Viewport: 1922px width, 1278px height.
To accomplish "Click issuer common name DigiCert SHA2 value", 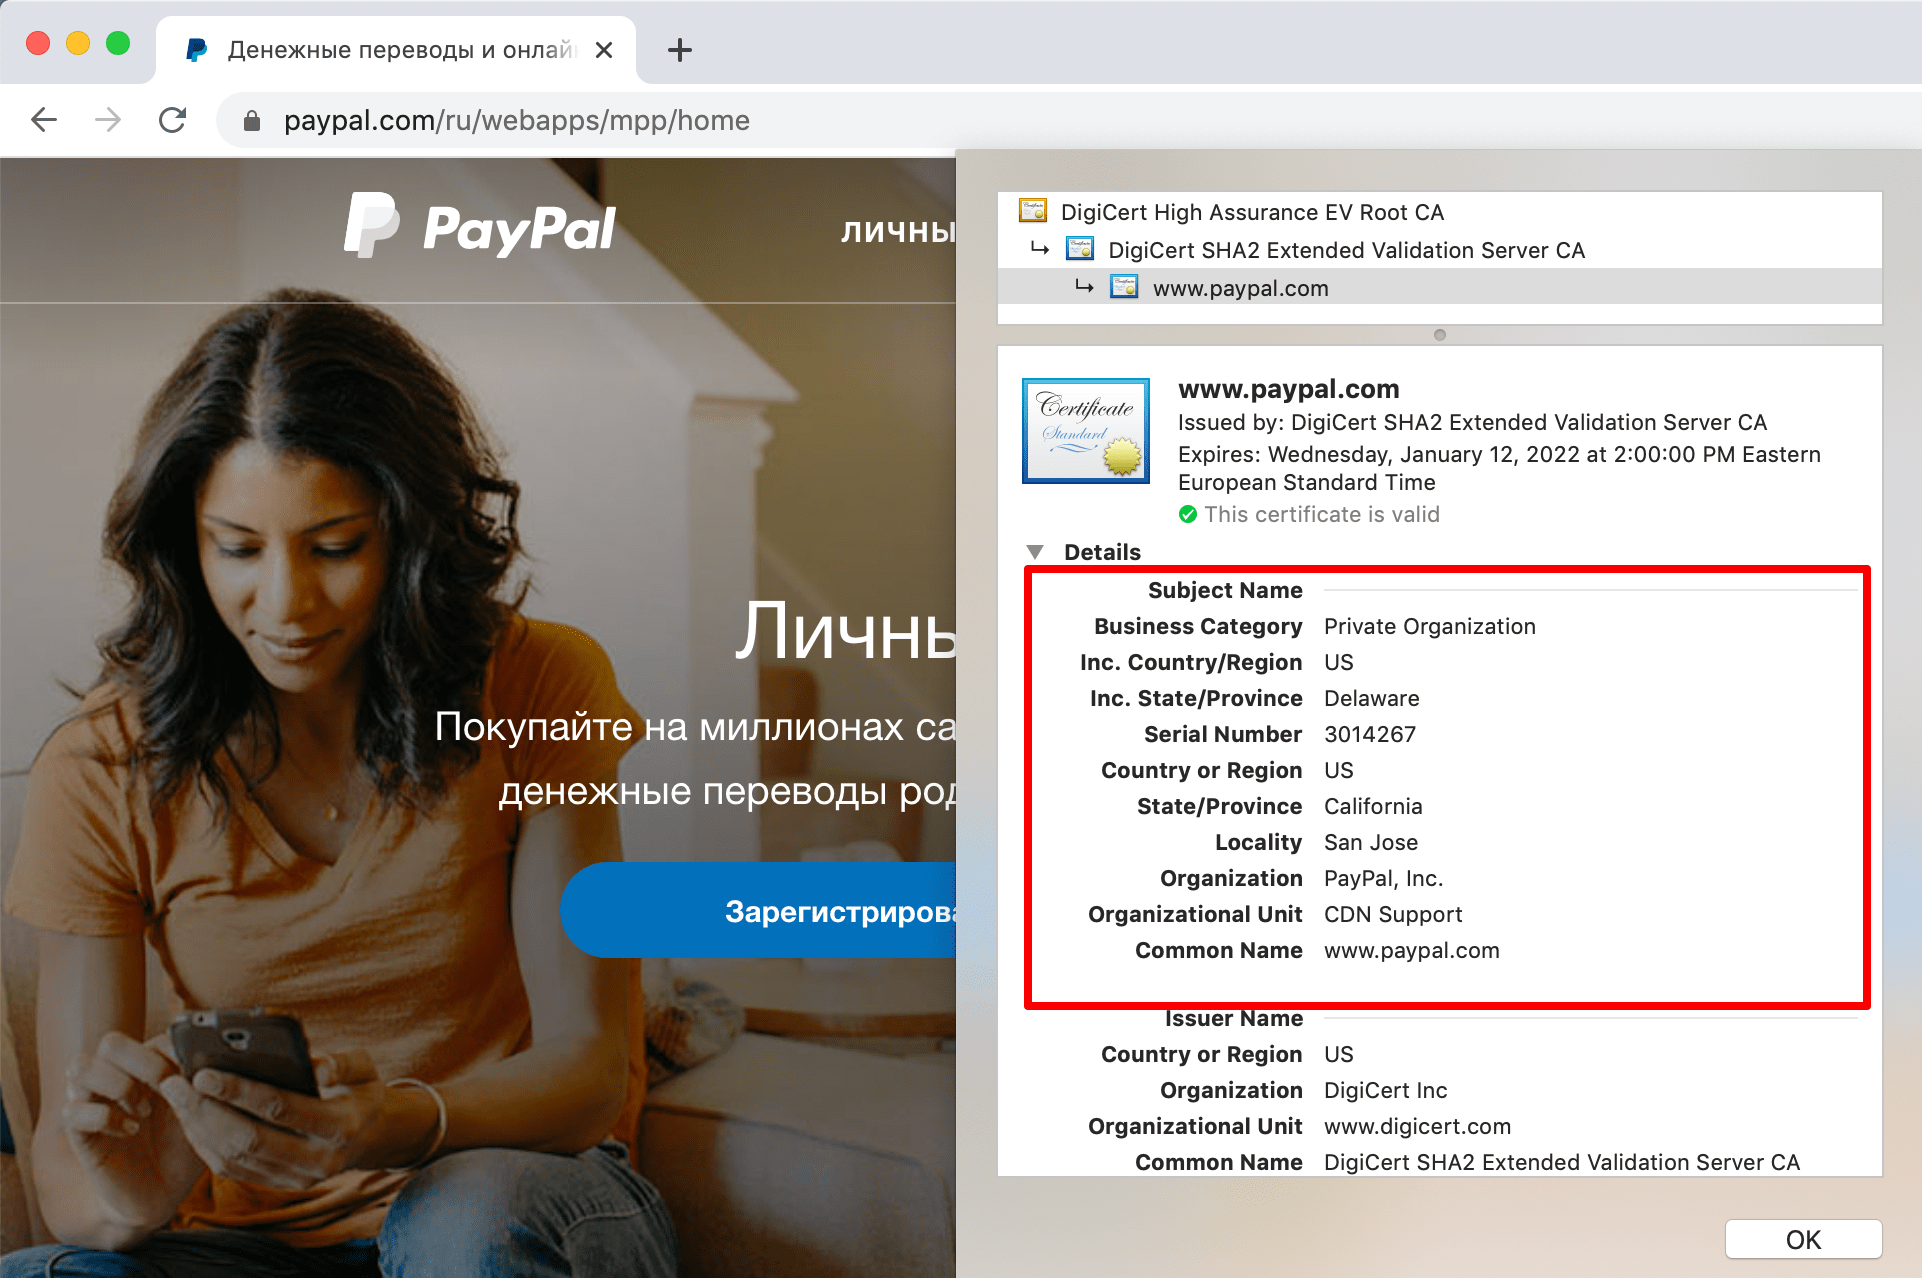I will 1562,1162.
